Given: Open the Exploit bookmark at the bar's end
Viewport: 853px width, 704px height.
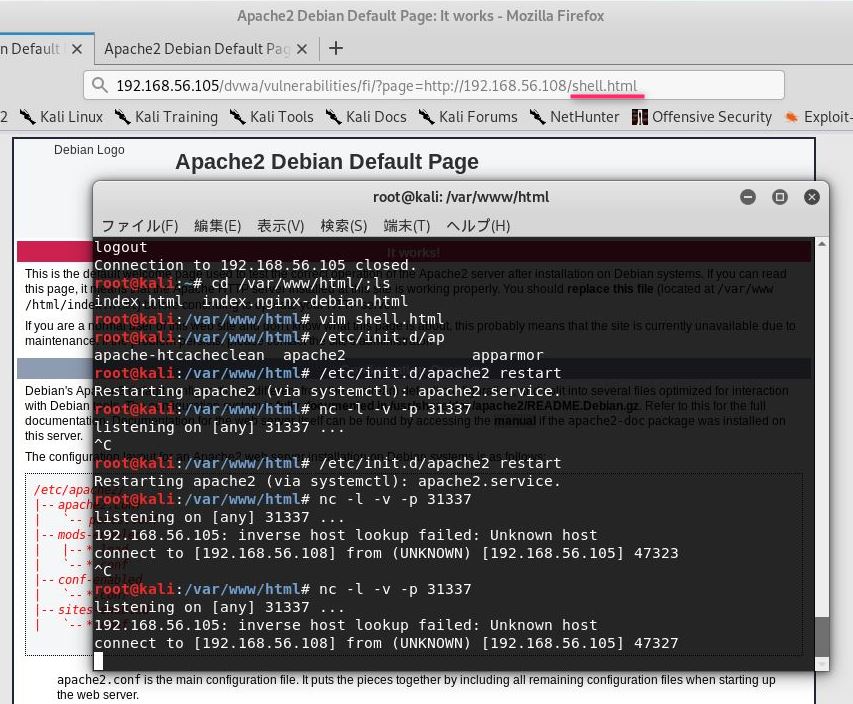Looking at the screenshot, I should 818,117.
